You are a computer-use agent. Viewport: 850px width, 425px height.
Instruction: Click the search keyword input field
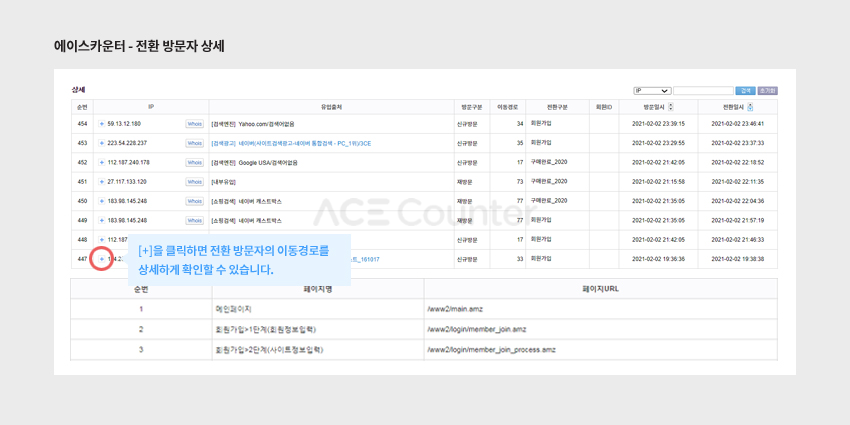click(703, 91)
